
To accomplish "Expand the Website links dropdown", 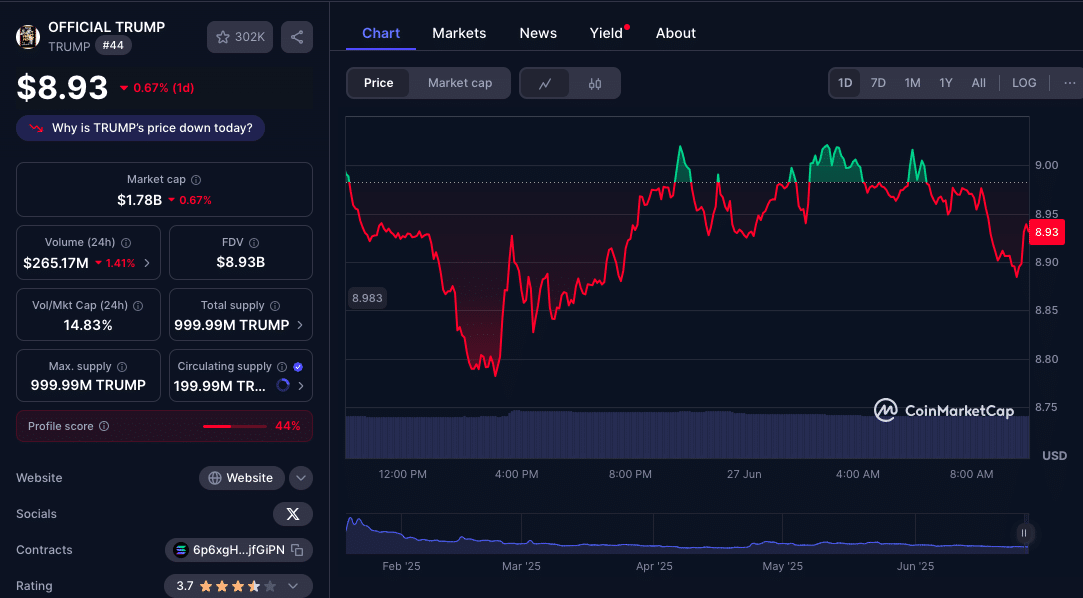I will click(301, 478).
